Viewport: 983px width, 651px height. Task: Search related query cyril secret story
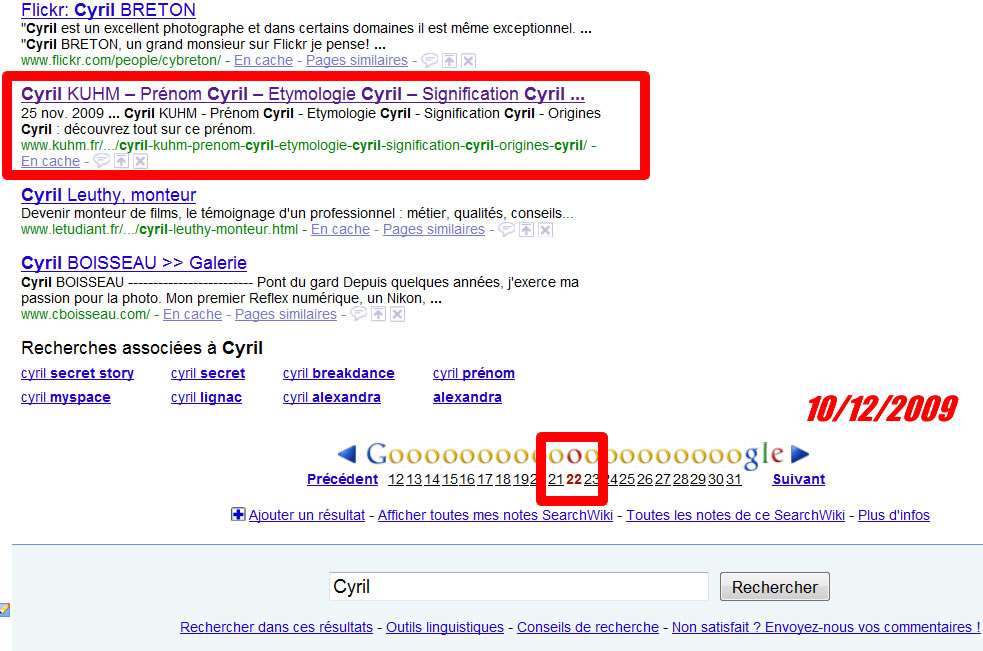tap(77, 373)
